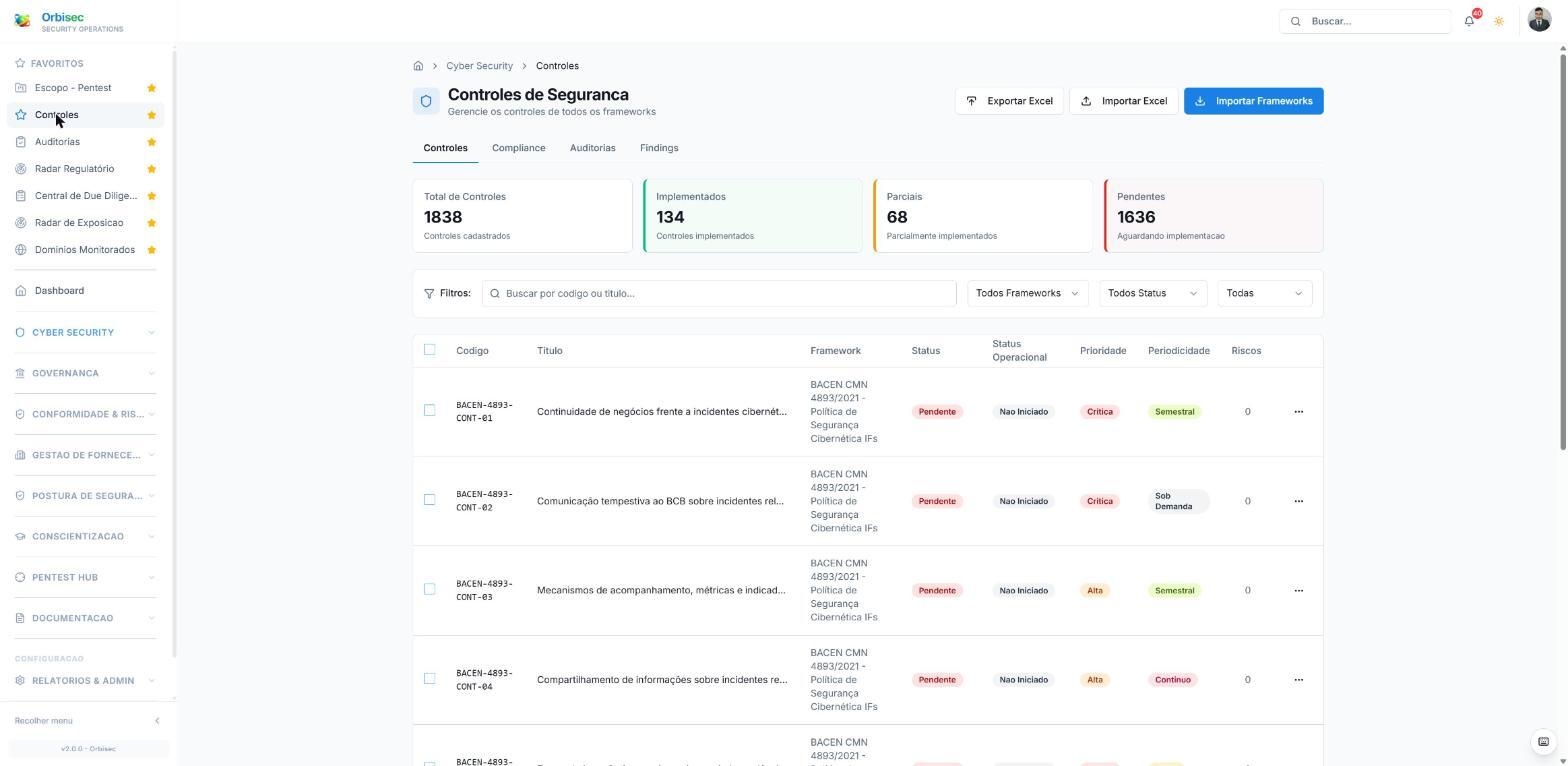The width and height of the screenshot is (1568, 766).
Task: Unfavorite Central de Due Diligence star
Action: pos(151,196)
